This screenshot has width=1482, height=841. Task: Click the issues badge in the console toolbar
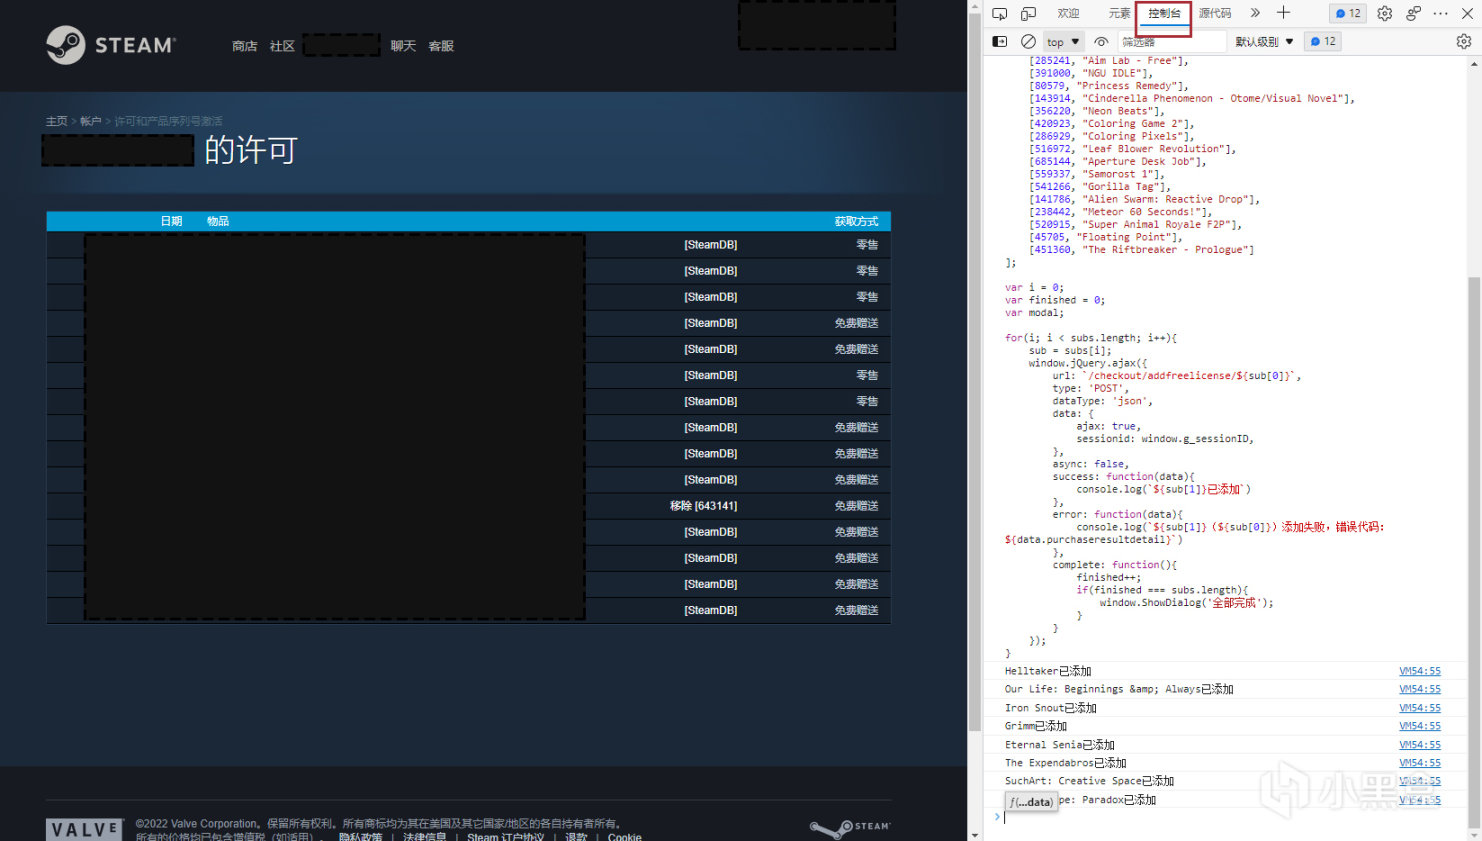(x=1323, y=42)
